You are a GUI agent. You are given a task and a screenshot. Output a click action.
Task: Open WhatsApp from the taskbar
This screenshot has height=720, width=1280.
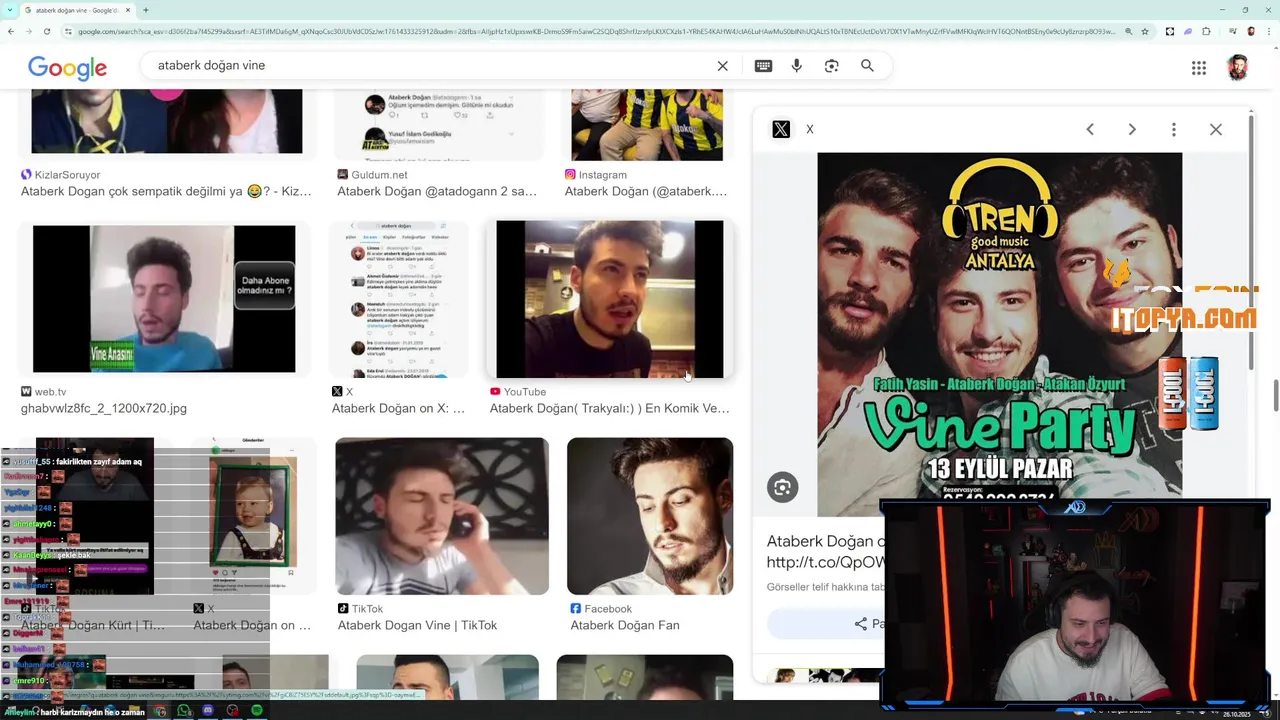184,711
